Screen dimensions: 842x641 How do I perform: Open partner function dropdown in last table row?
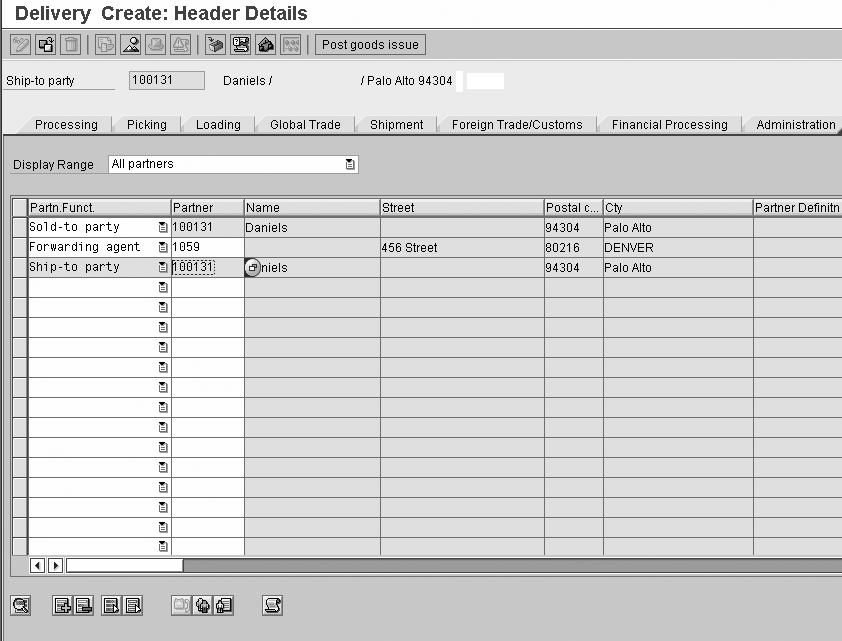pos(163,547)
